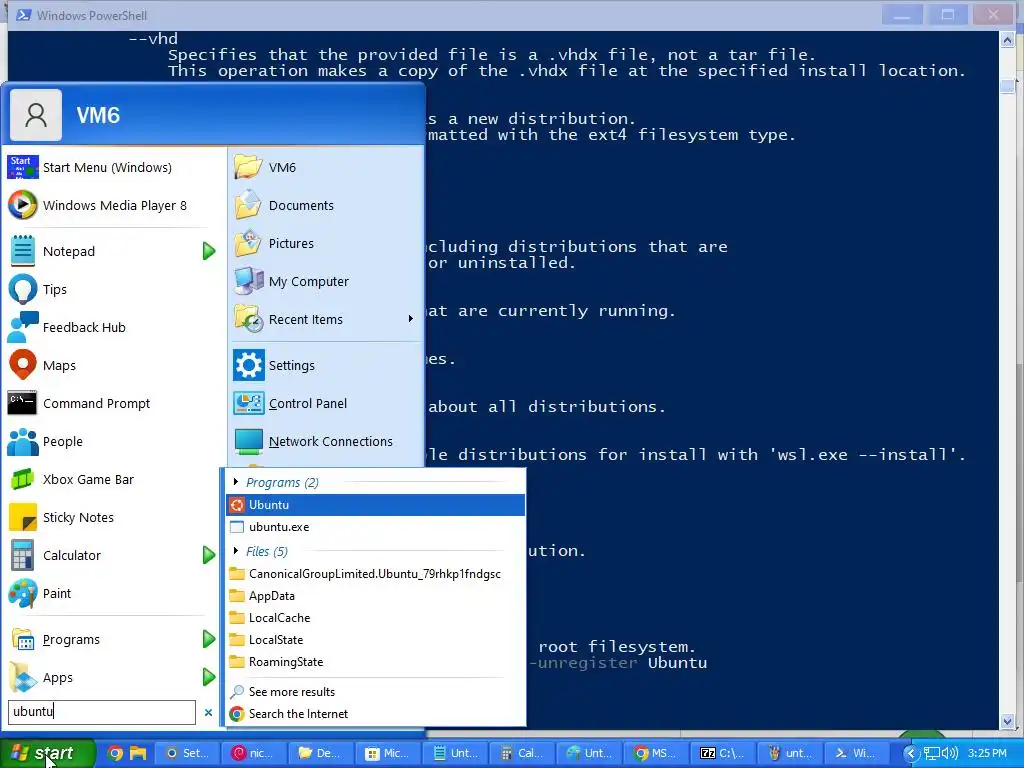The image size is (1024, 768).
Task: Click the Windows PowerShell title bar icon
Action: (24, 15)
